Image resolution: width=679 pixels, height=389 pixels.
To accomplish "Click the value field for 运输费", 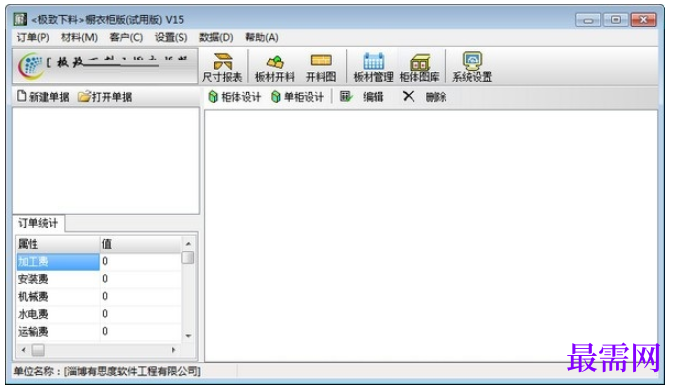I will [x=141, y=332].
